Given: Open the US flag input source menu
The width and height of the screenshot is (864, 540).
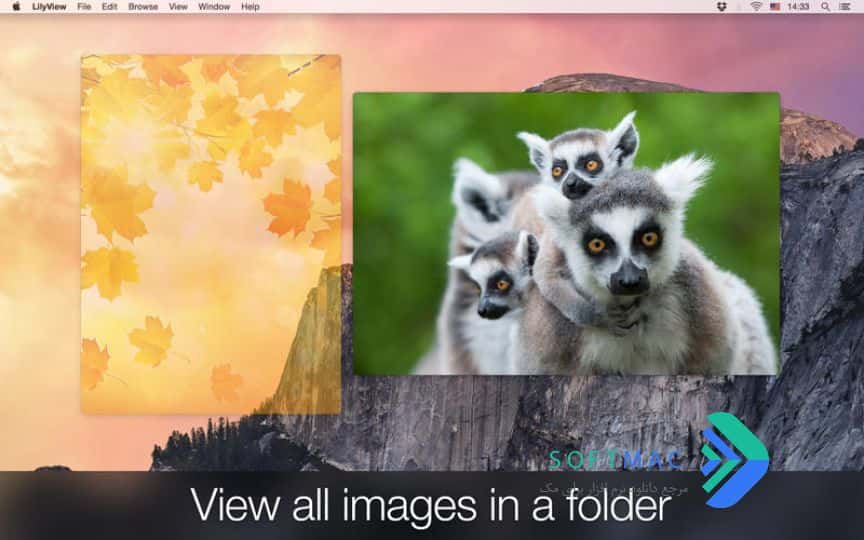Looking at the screenshot, I should pos(775,7).
